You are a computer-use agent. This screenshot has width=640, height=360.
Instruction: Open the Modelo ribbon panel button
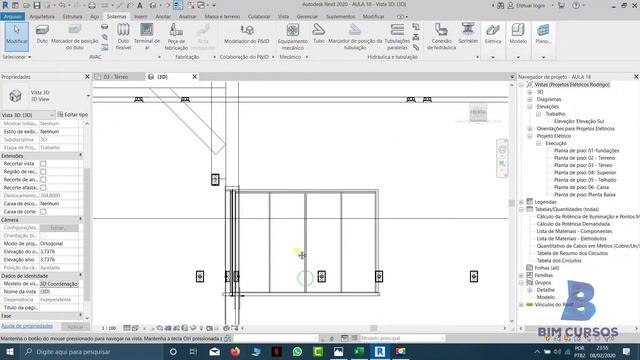pyautogui.click(x=518, y=34)
